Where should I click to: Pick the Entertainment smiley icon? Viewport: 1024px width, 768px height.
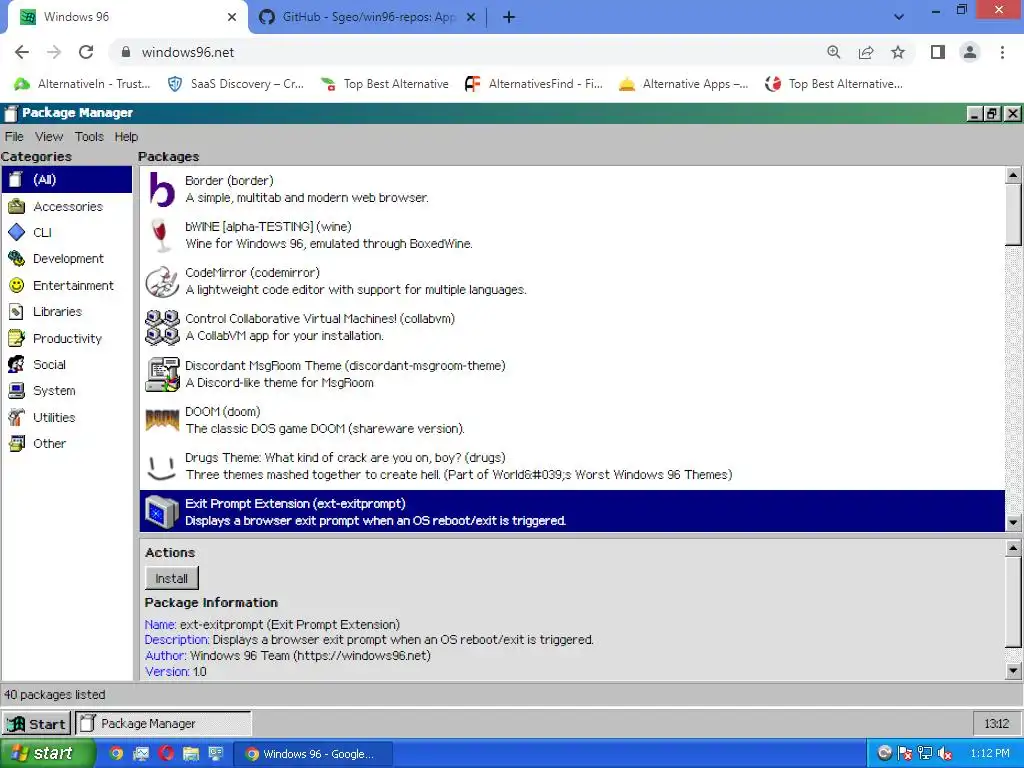click(x=16, y=285)
